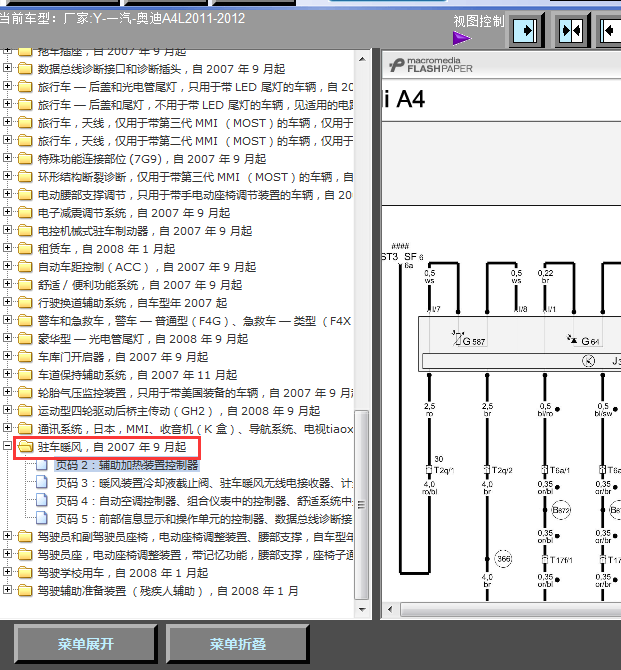Click the folder icon for 电子减震调节系统

coord(25,213)
